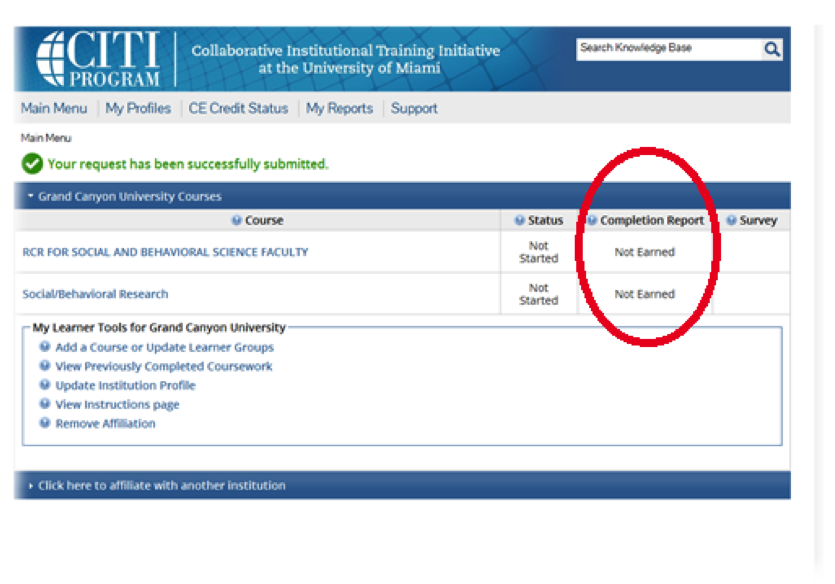The image size is (835, 584).
Task: Click Remove Affiliation link
Action: coord(105,424)
